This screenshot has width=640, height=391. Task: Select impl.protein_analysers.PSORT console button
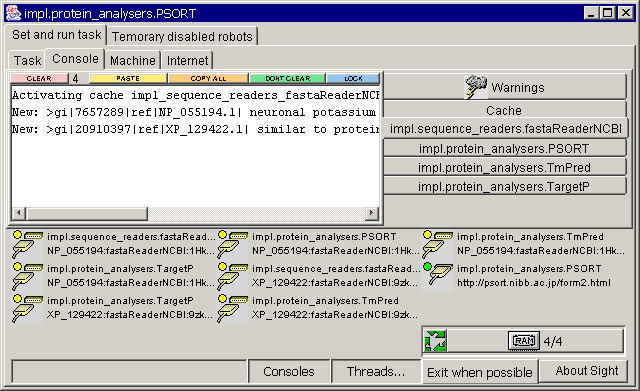coord(504,148)
